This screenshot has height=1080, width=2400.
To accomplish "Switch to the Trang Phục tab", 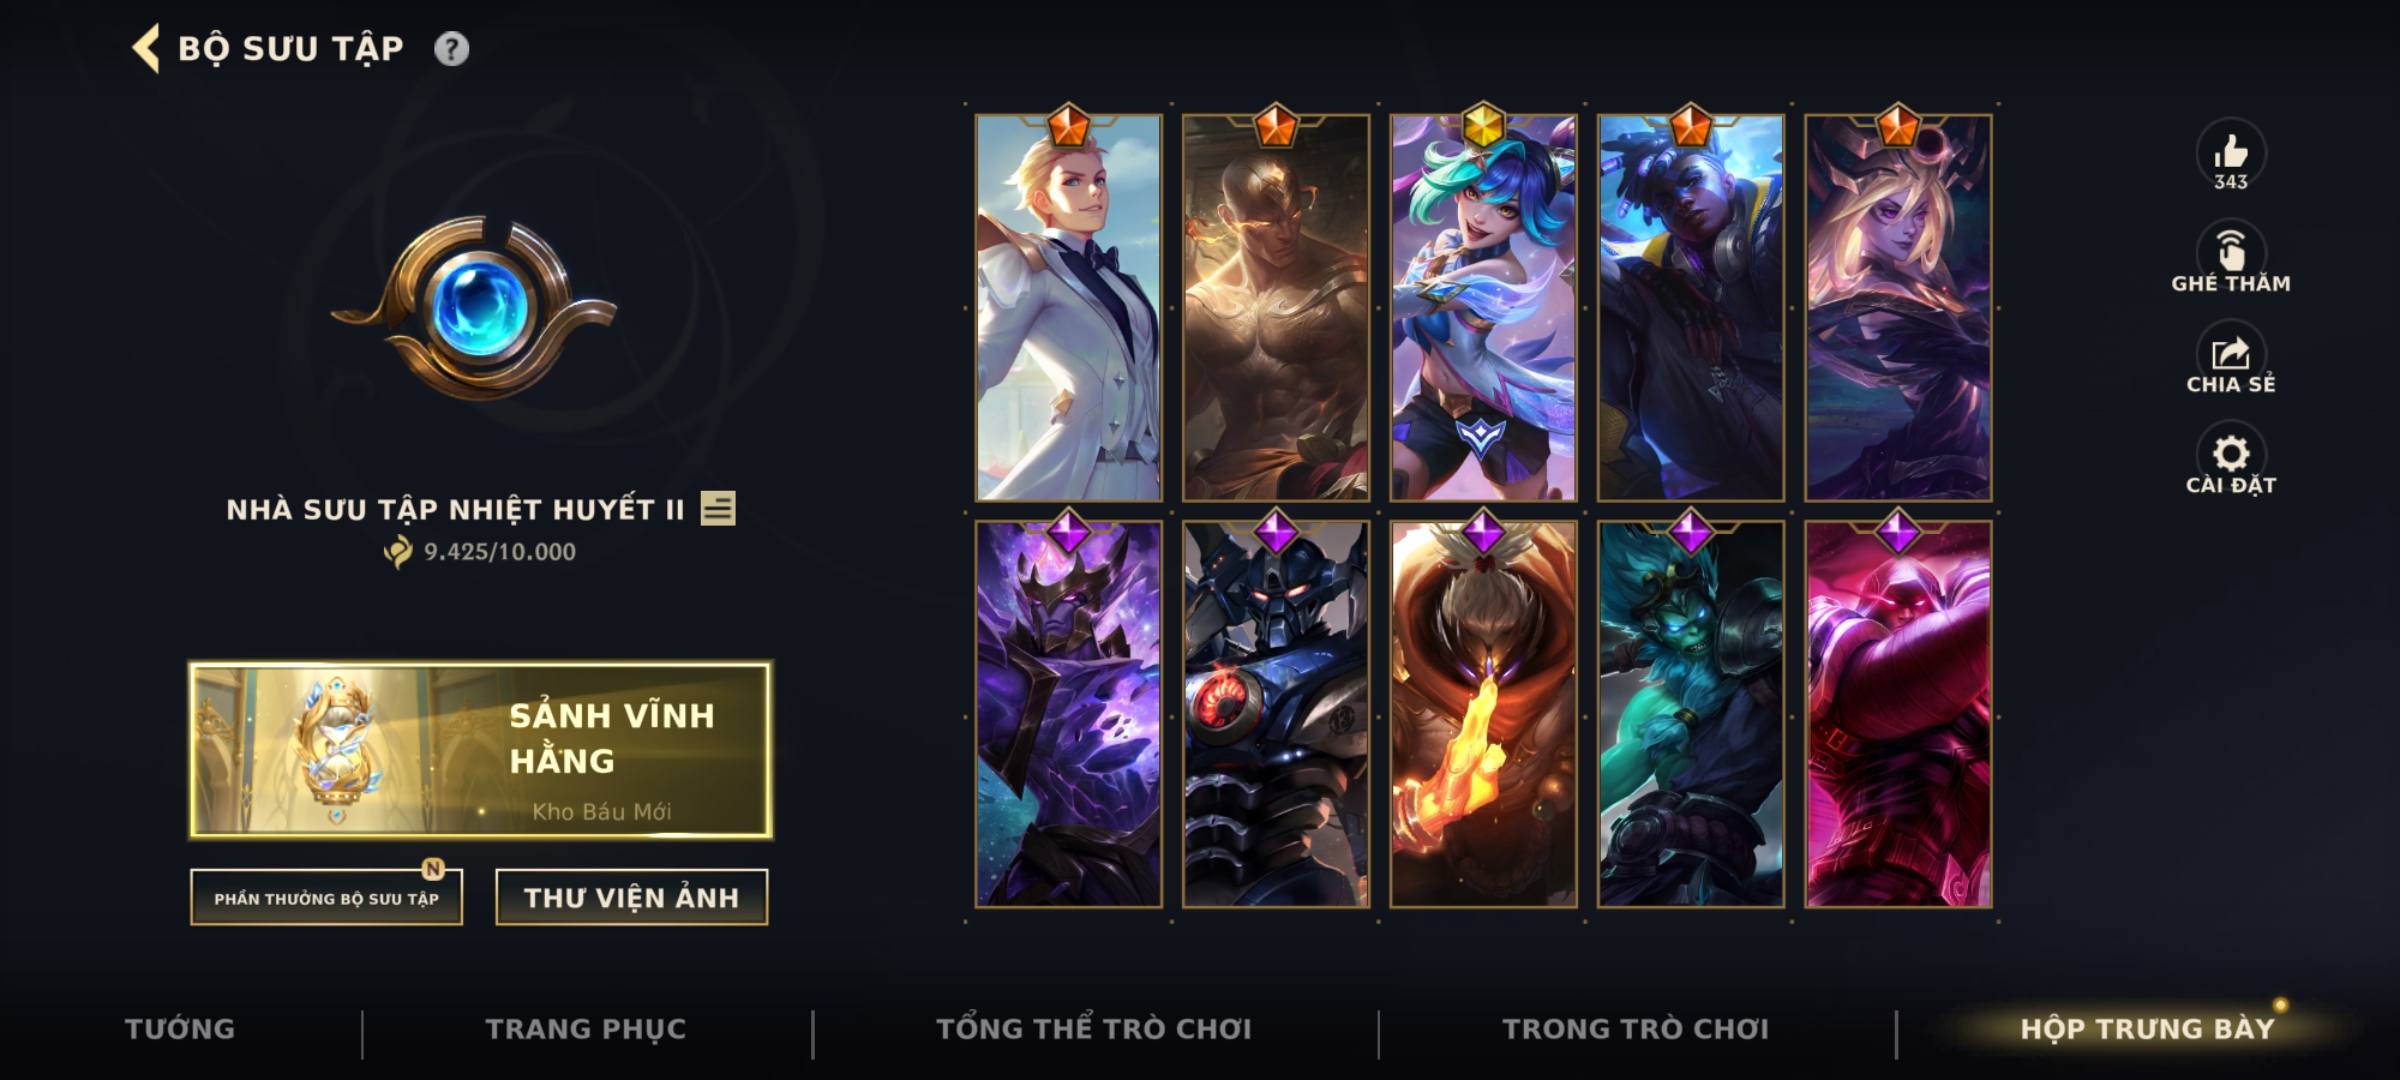I will click(x=586, y=1028).
